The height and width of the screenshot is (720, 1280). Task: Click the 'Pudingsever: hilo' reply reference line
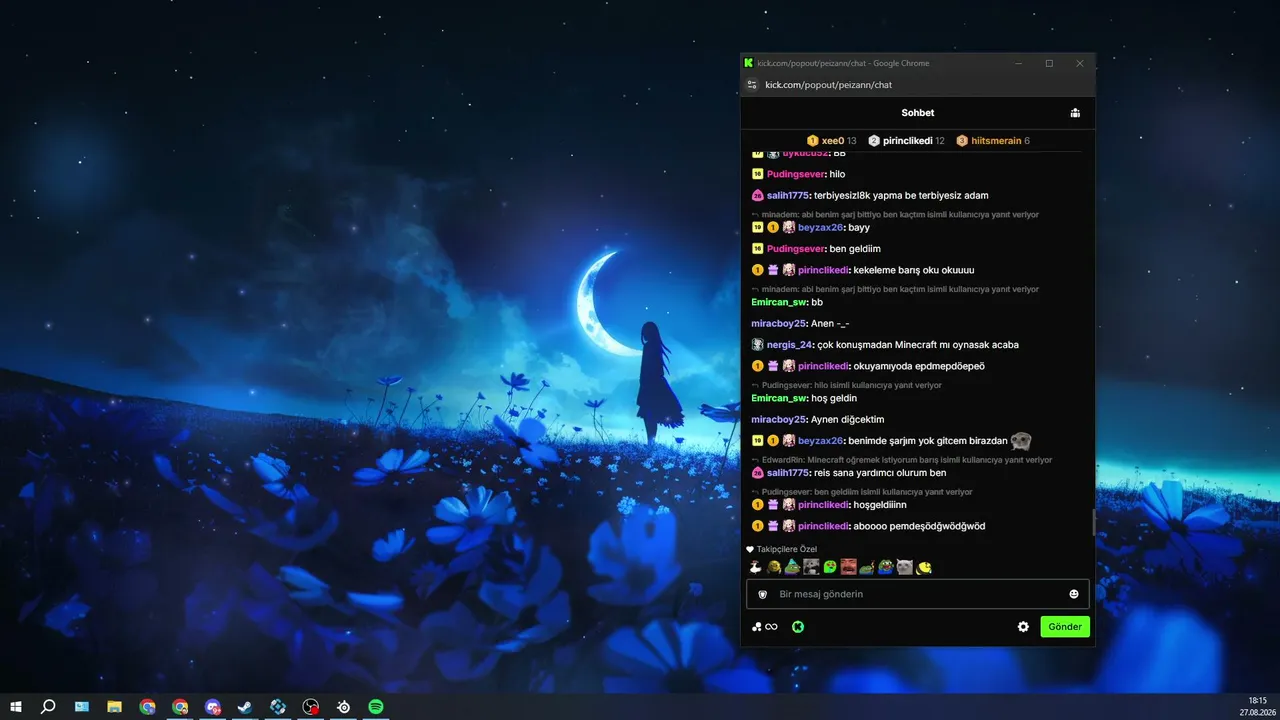[x=846, y=385]
